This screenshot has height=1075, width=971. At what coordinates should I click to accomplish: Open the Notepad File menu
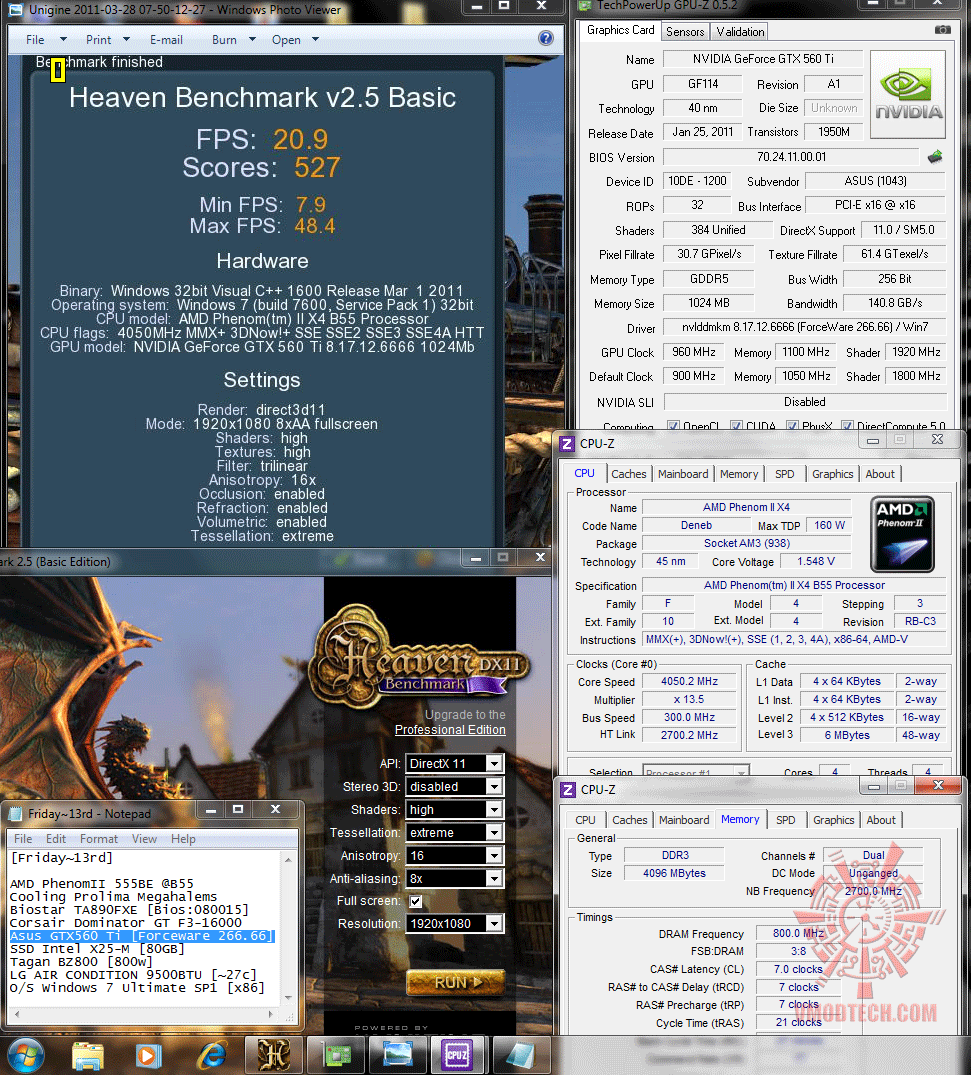point(23,838)
